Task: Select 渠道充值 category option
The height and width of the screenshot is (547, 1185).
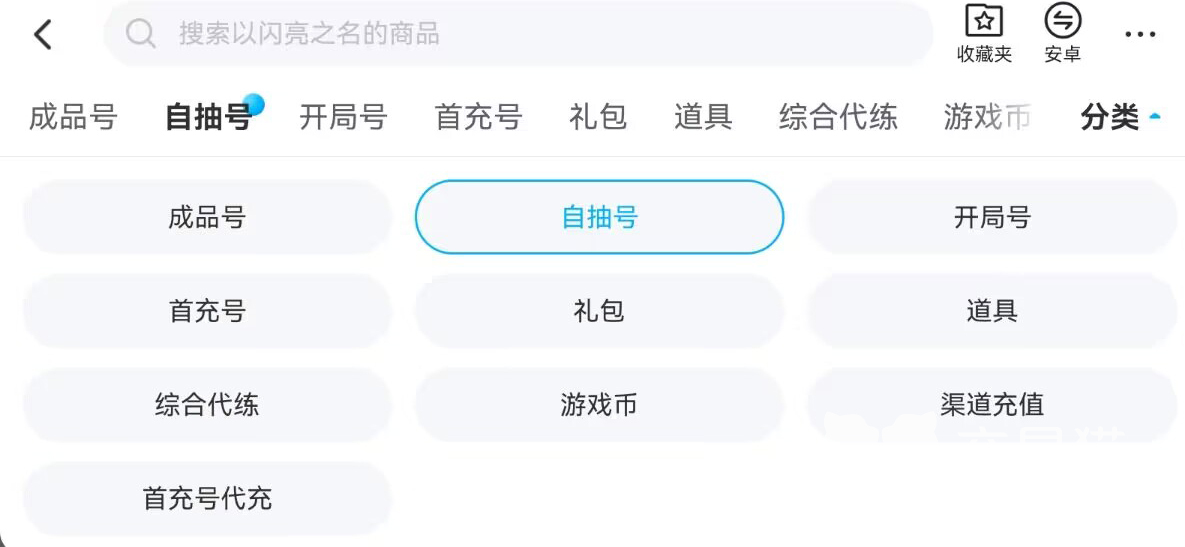Action: click(x=991, y=405)
